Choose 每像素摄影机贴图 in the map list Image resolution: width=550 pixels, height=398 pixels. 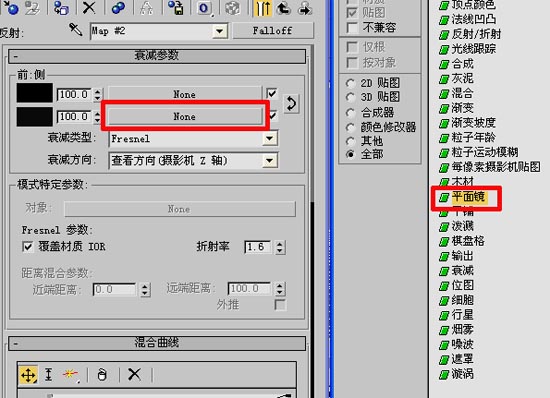(496, 168)
